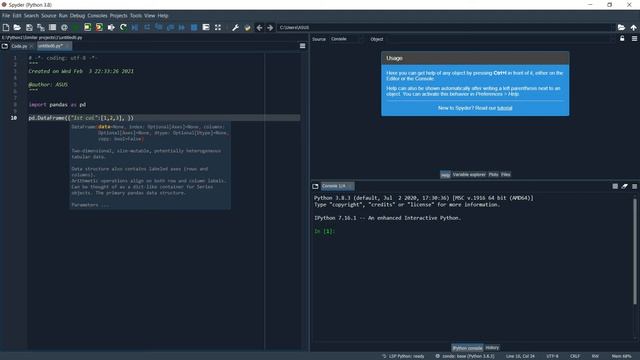Stop debugging with blue square icon

[x=194, y=27]
